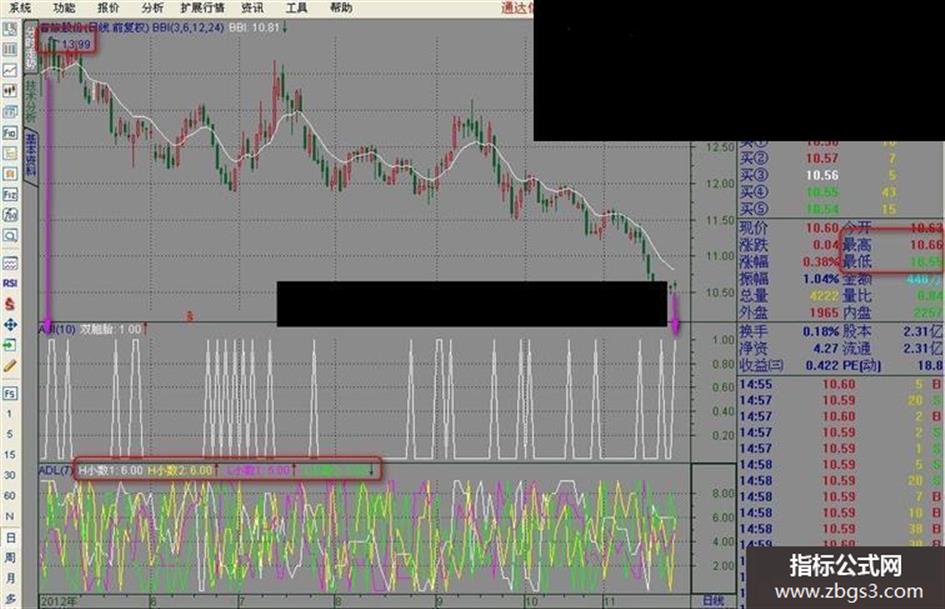Viewport: 945px width, 609px height.
Task: Click the 2012年 date axis label
Action: (x=59, y=601)
